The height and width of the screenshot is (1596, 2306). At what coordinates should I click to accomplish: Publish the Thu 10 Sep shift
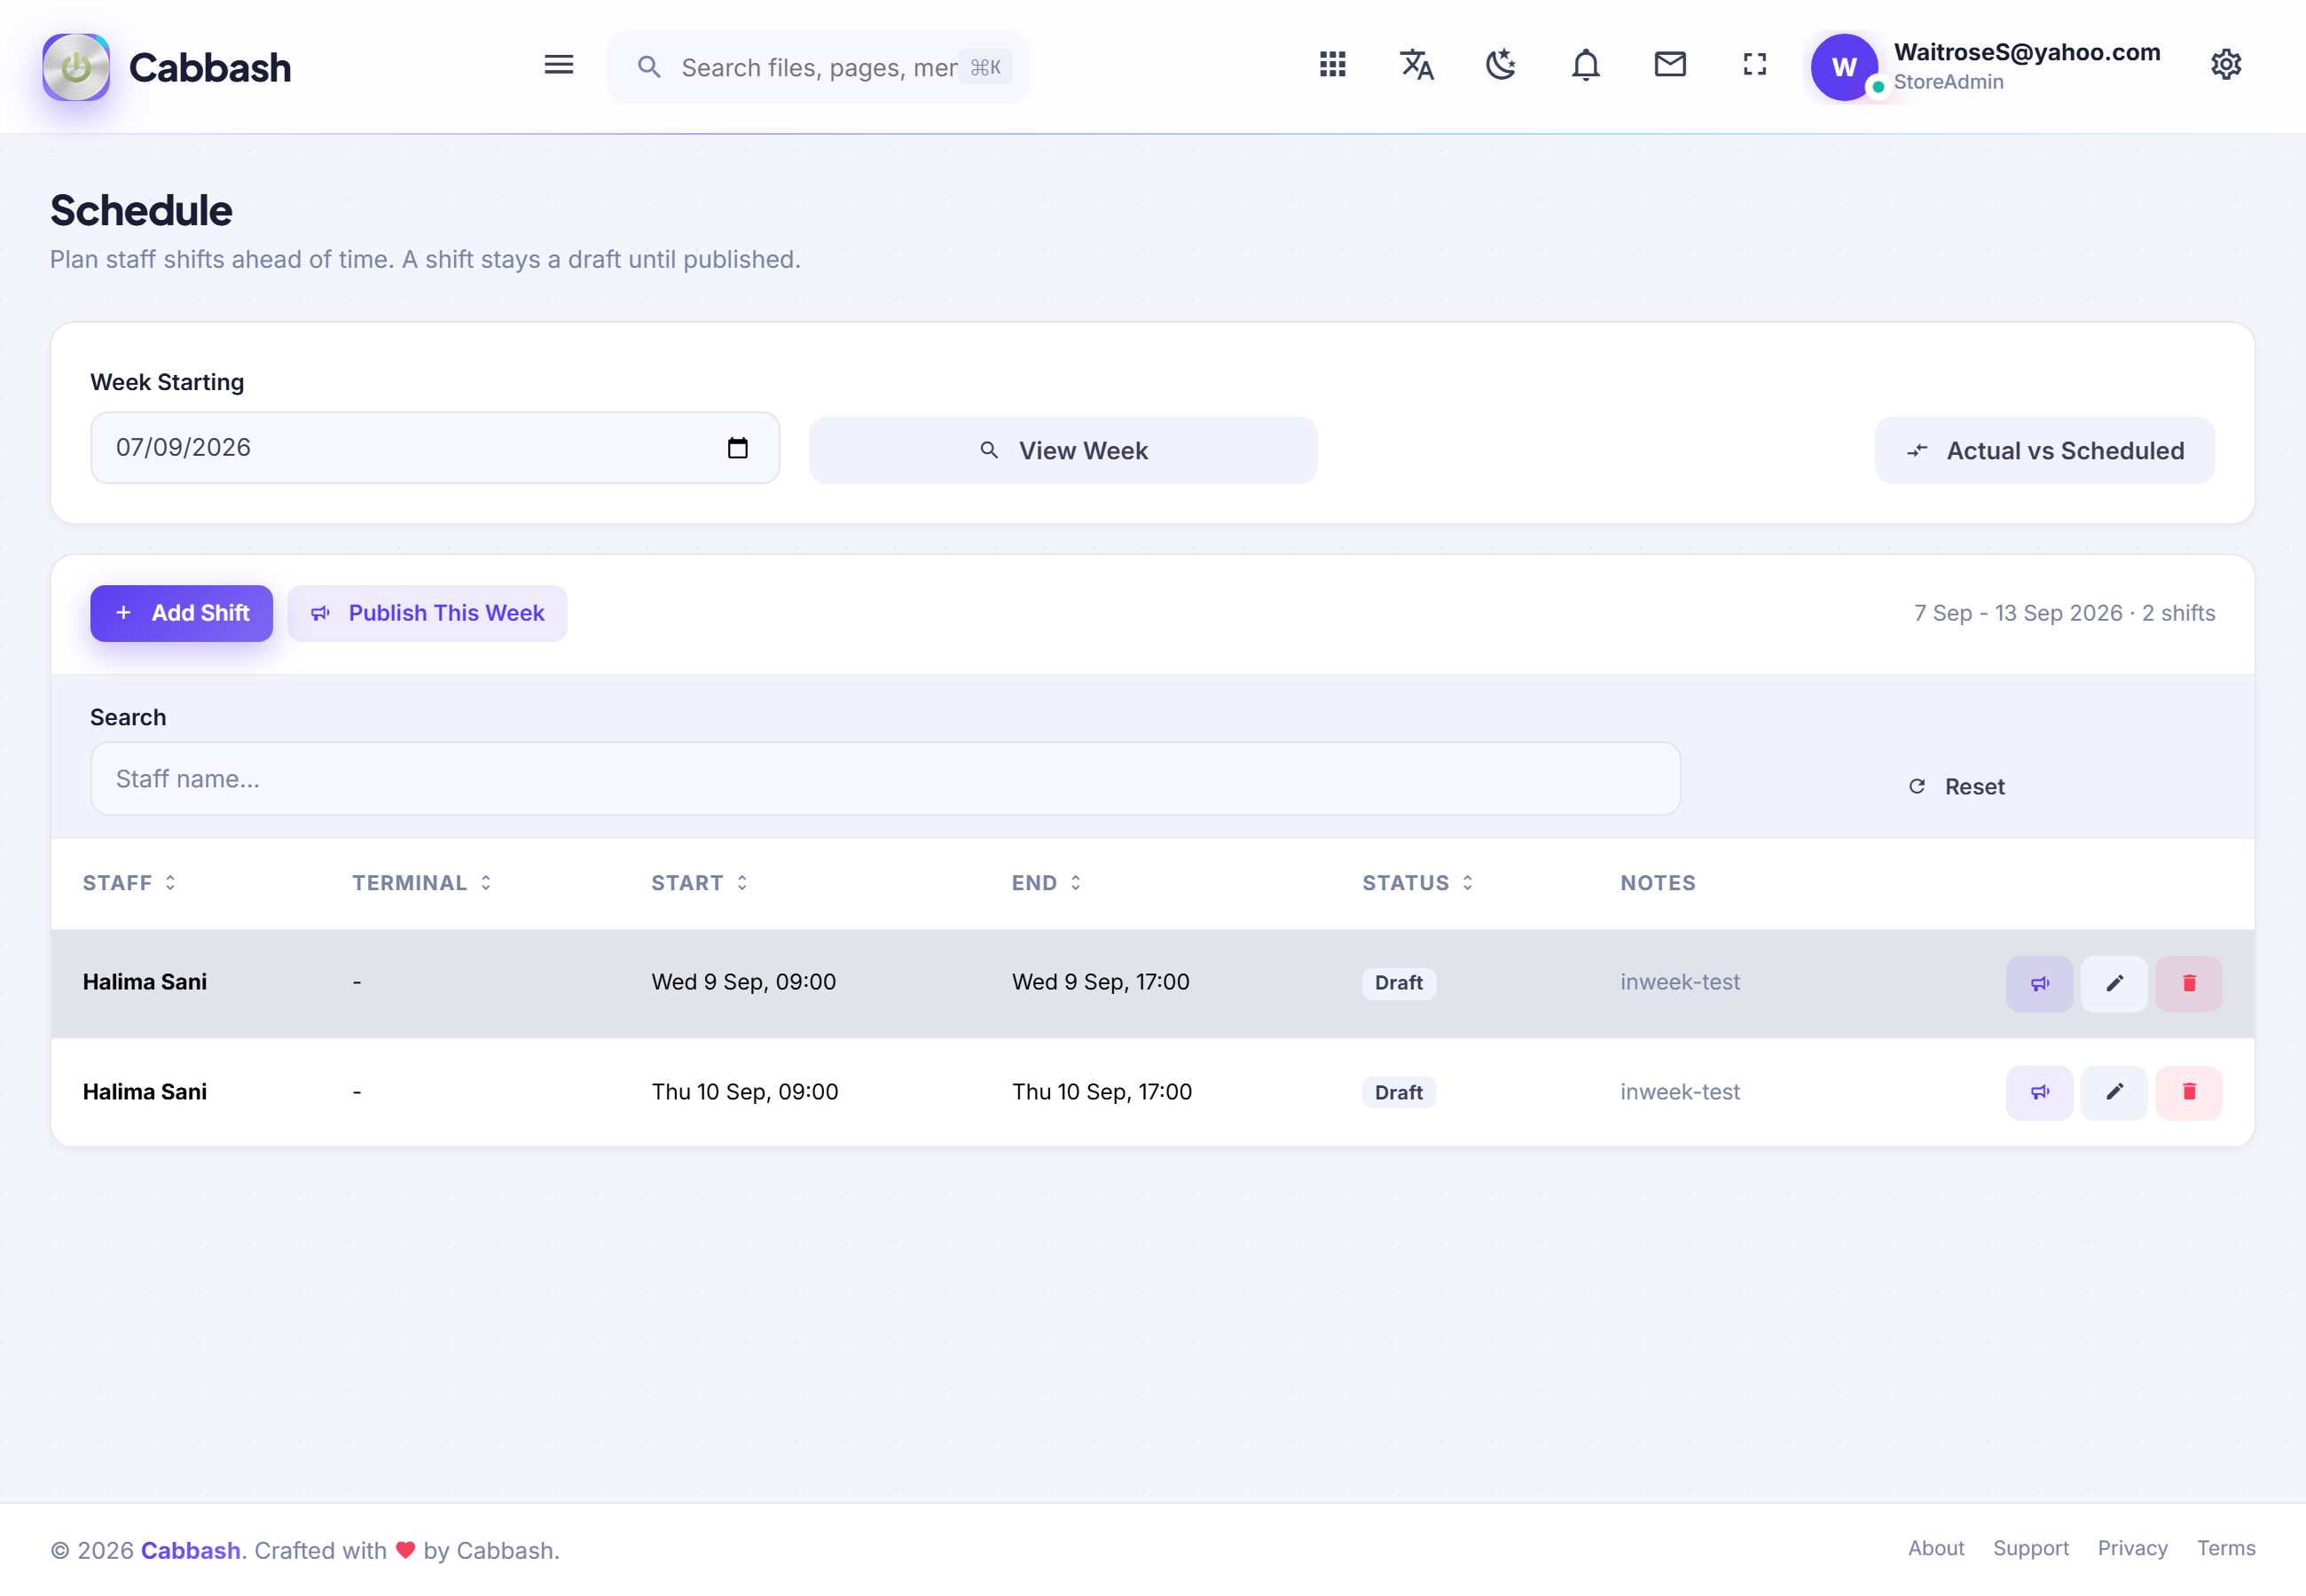pos(2039,1092)
